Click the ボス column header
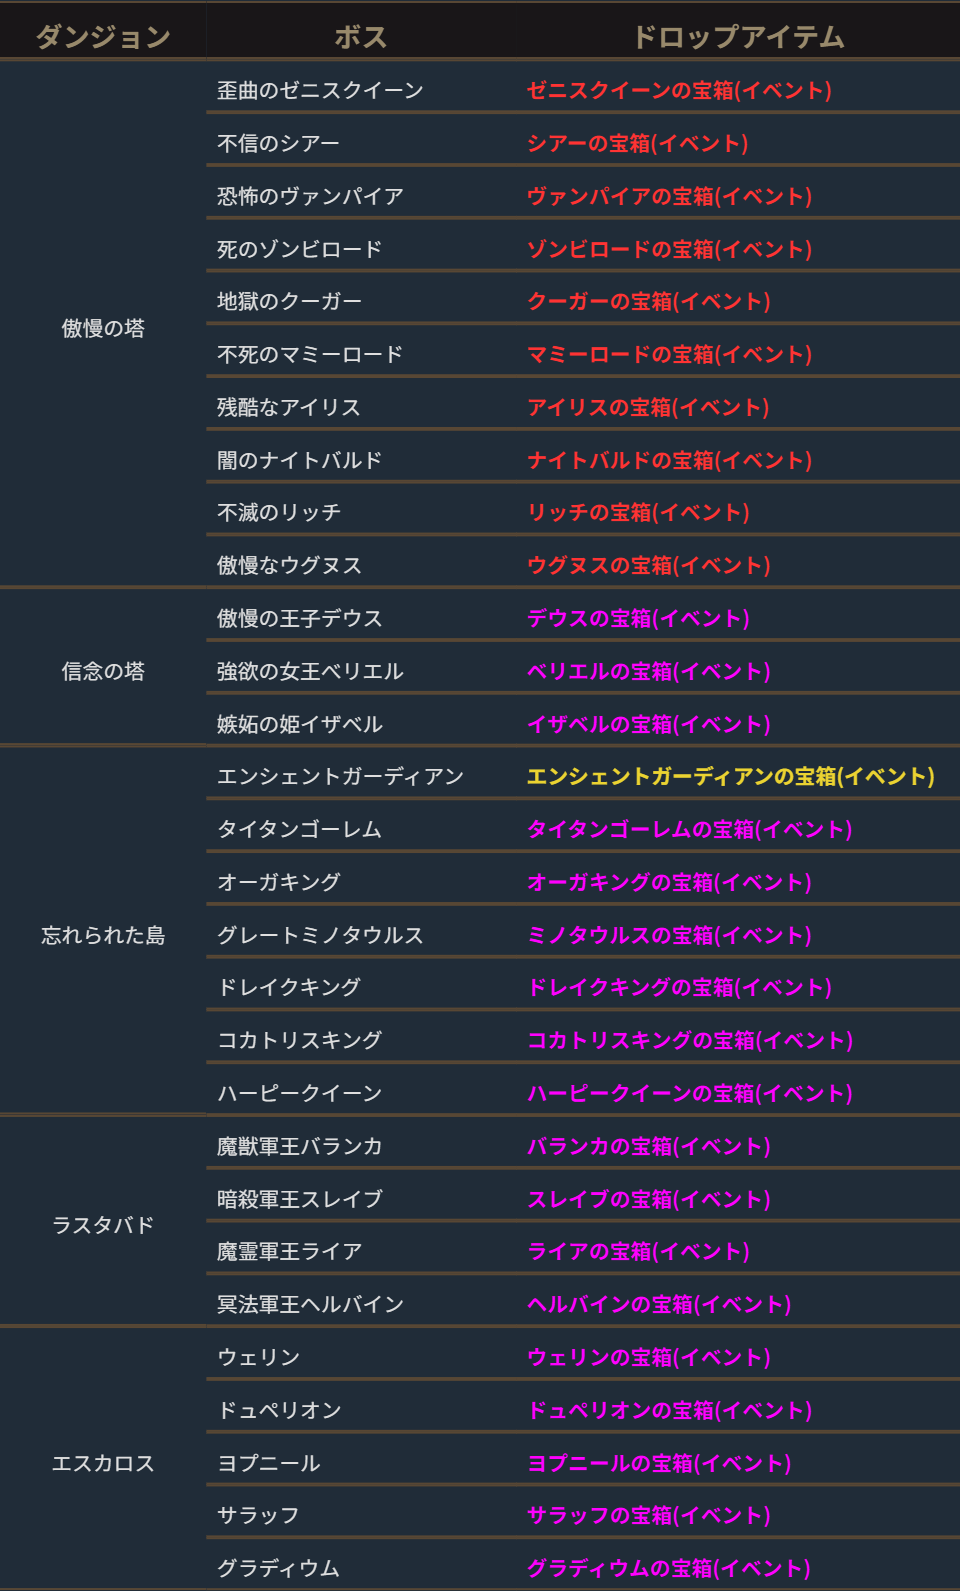This screenshot has height=1591, width=960. tap(360, 37)
